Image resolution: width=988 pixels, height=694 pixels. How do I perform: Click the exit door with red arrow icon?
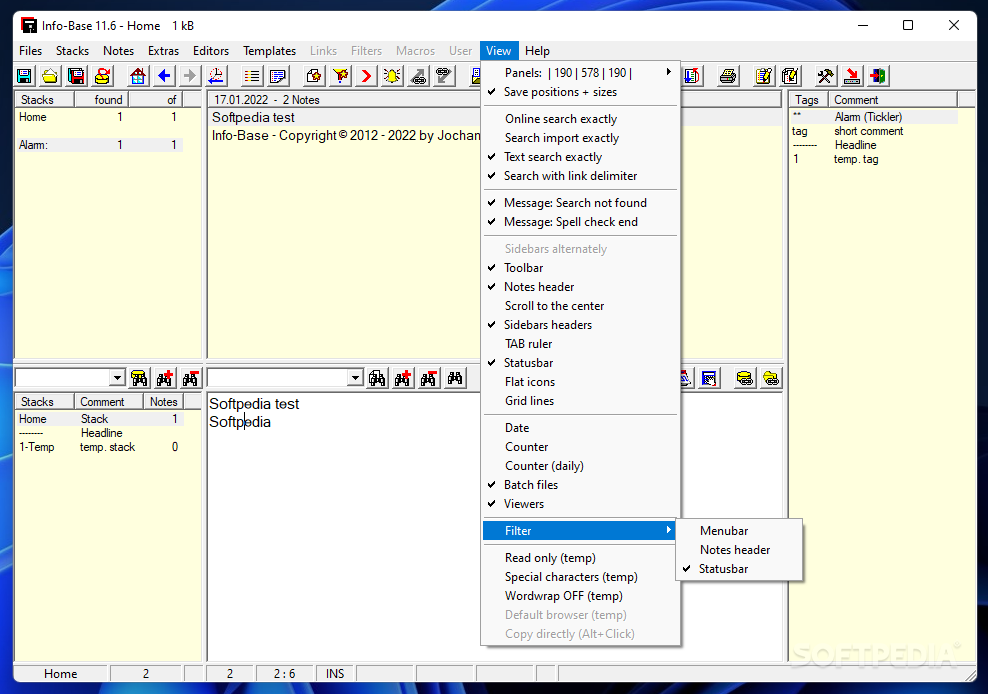878,76
